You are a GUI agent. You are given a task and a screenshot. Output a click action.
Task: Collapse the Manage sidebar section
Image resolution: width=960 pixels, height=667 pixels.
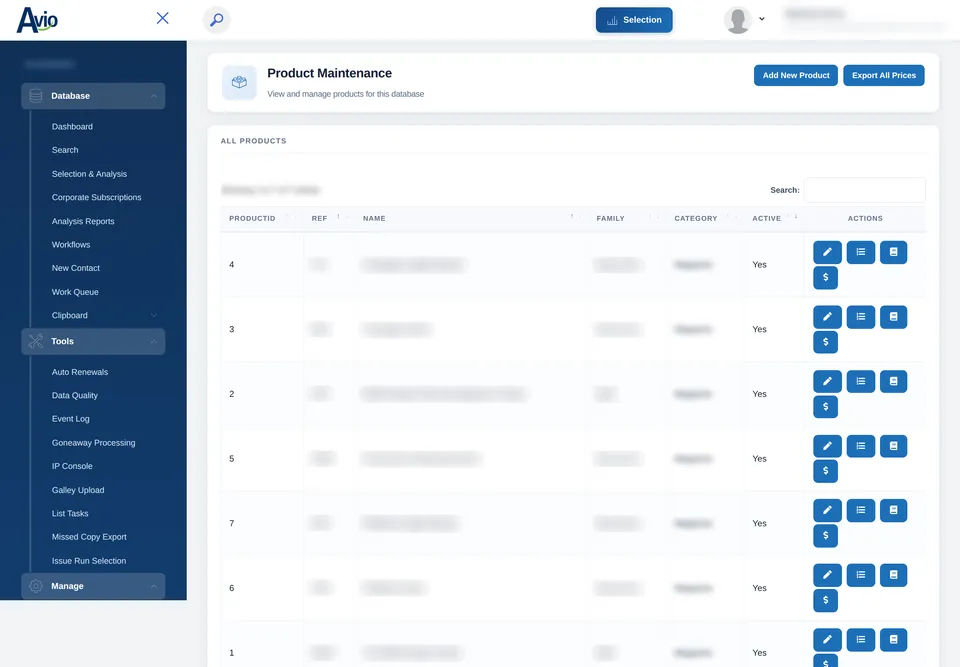click(x=93, y=586)
